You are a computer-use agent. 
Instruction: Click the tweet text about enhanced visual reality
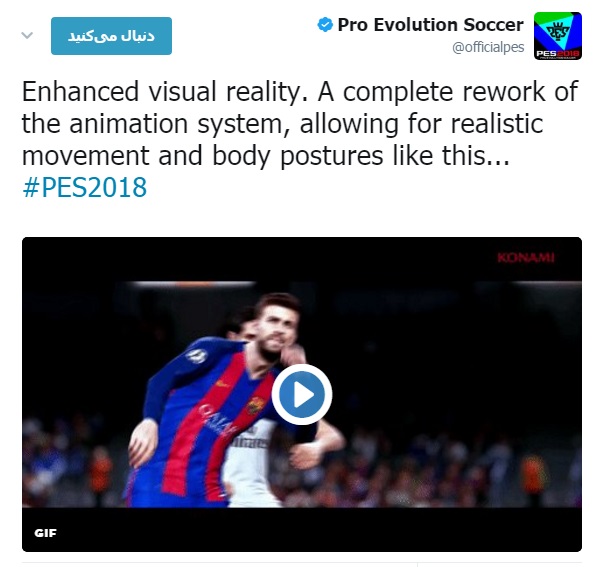[x=300, y=123]
